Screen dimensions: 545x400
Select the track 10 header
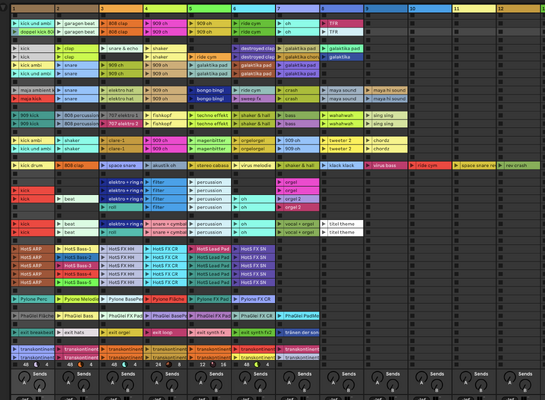click(430, 9)
